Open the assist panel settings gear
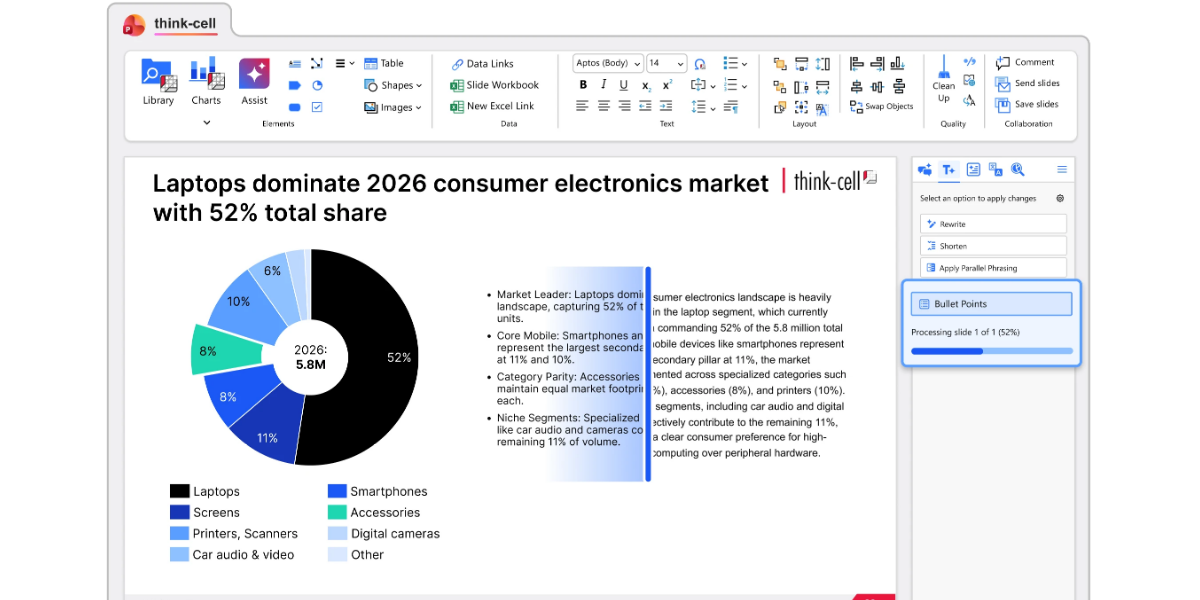 pos(1060,198)
